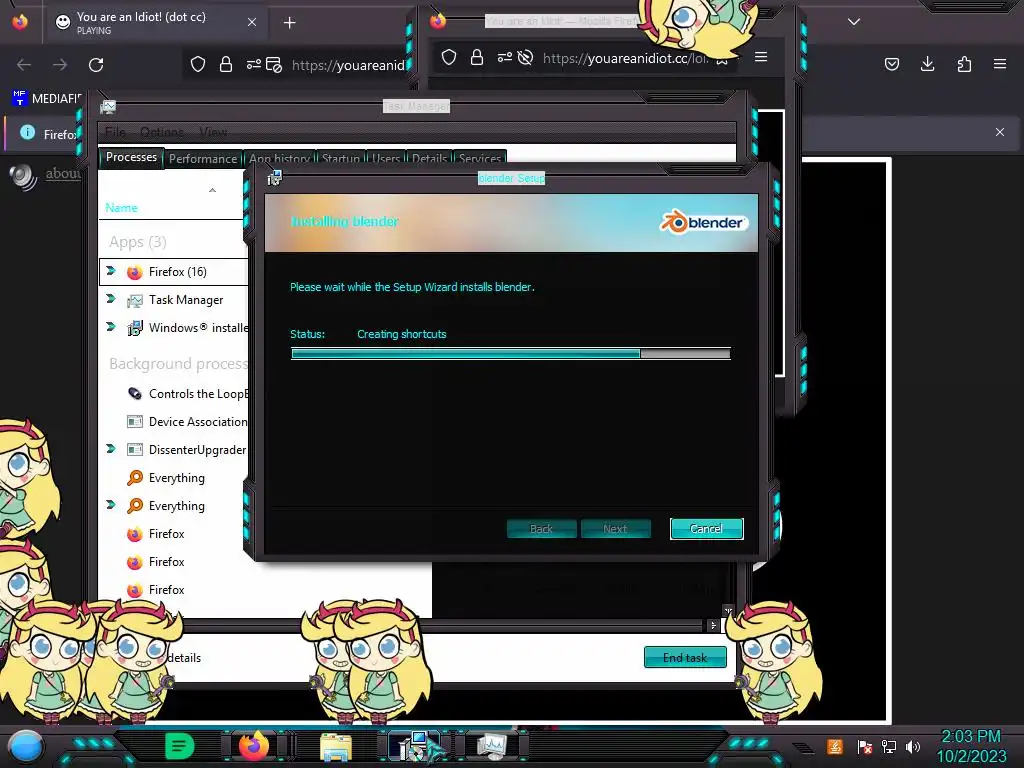Screen dimensions: 1024x768
Task: Open Task Manager Options menu
Action: [162, 133]
